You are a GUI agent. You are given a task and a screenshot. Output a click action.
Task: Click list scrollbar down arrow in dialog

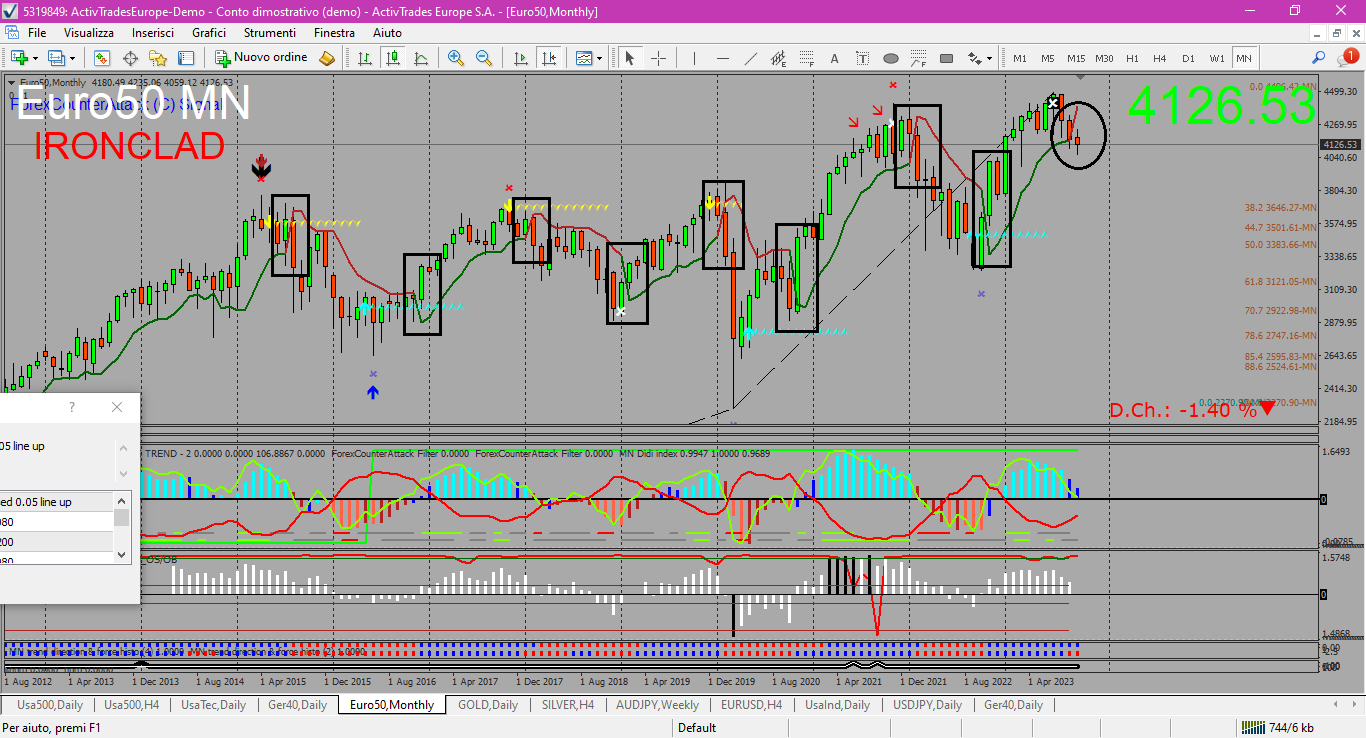click(122, 554)
